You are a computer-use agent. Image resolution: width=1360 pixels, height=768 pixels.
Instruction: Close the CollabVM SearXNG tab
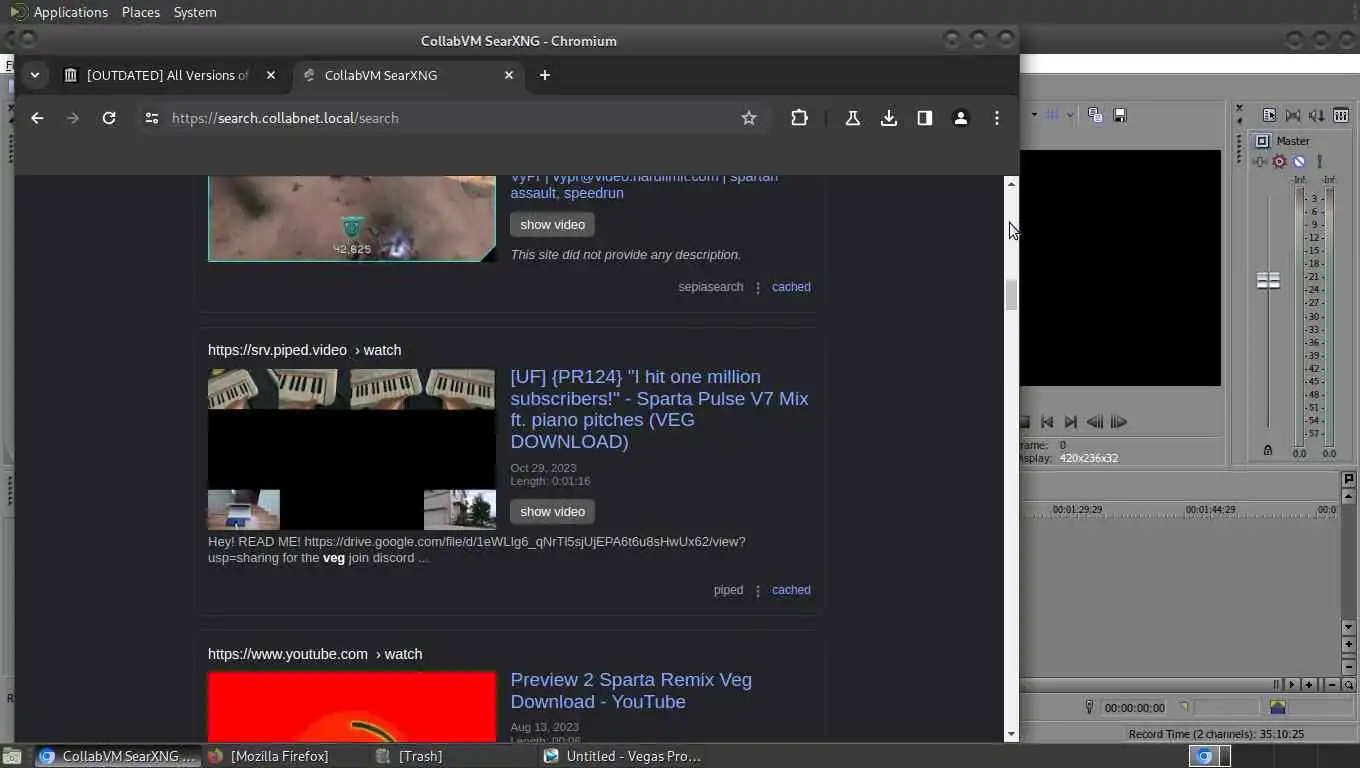[x=509, y=75]
